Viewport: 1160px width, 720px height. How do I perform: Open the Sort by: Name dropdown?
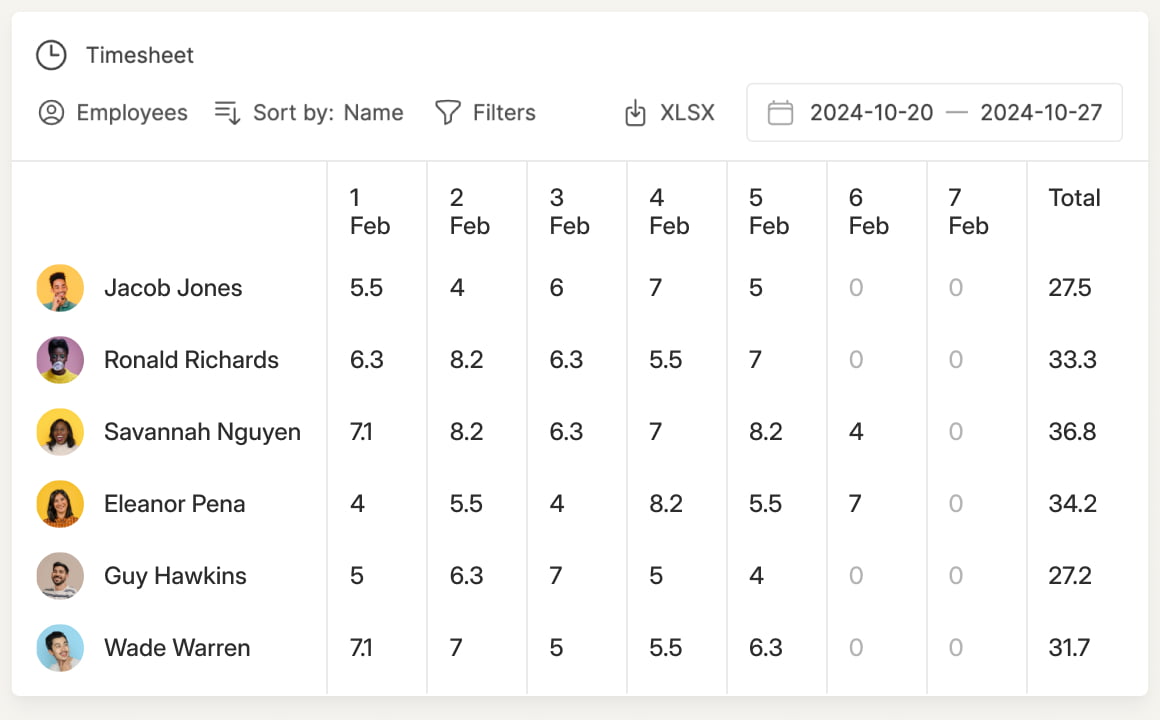click(309, 112)
